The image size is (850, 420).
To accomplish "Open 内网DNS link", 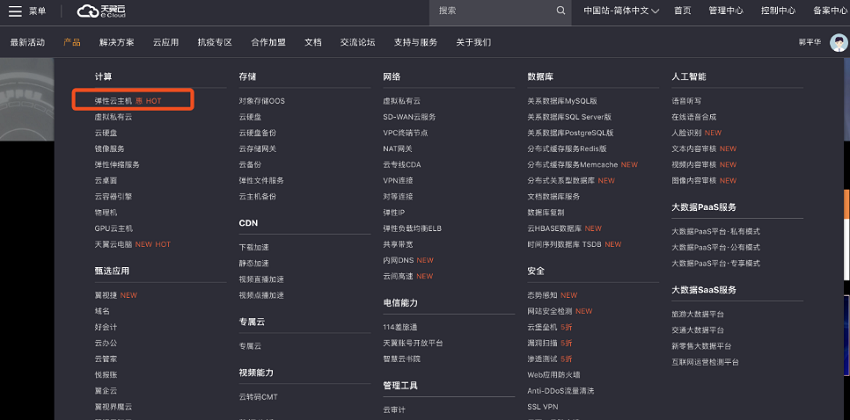I will tap(398, 260).
